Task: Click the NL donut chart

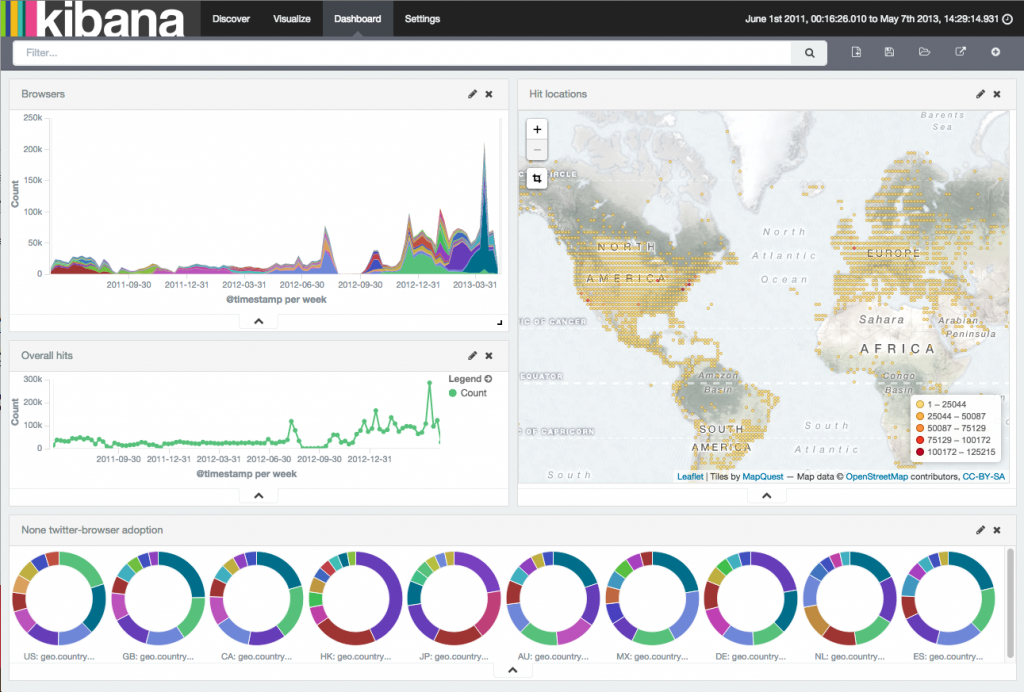Action: 850,598
